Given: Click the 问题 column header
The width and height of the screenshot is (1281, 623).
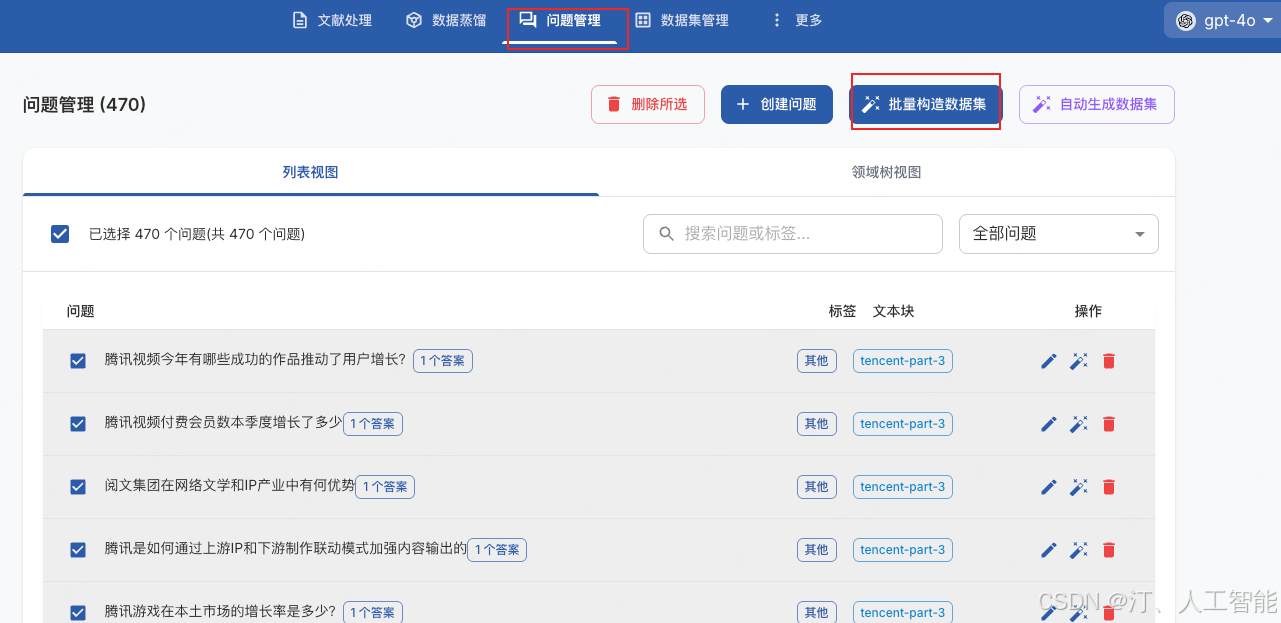Looking at the screenshot, I should tap(81, 311).
